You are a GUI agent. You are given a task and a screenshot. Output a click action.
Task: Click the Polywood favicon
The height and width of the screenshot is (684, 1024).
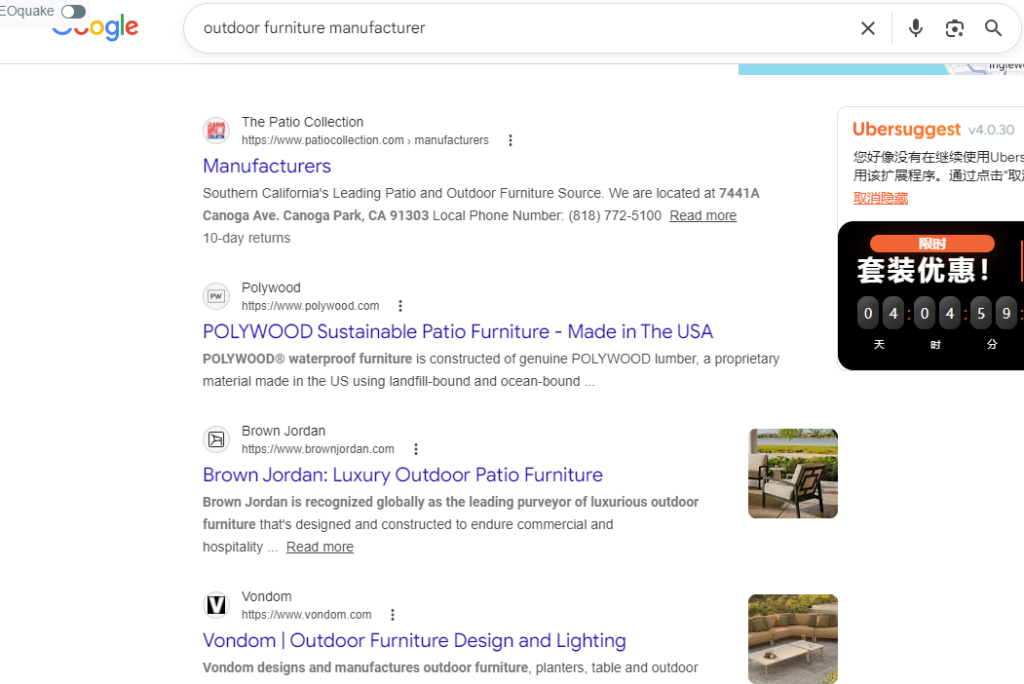[x=216, y=296]
